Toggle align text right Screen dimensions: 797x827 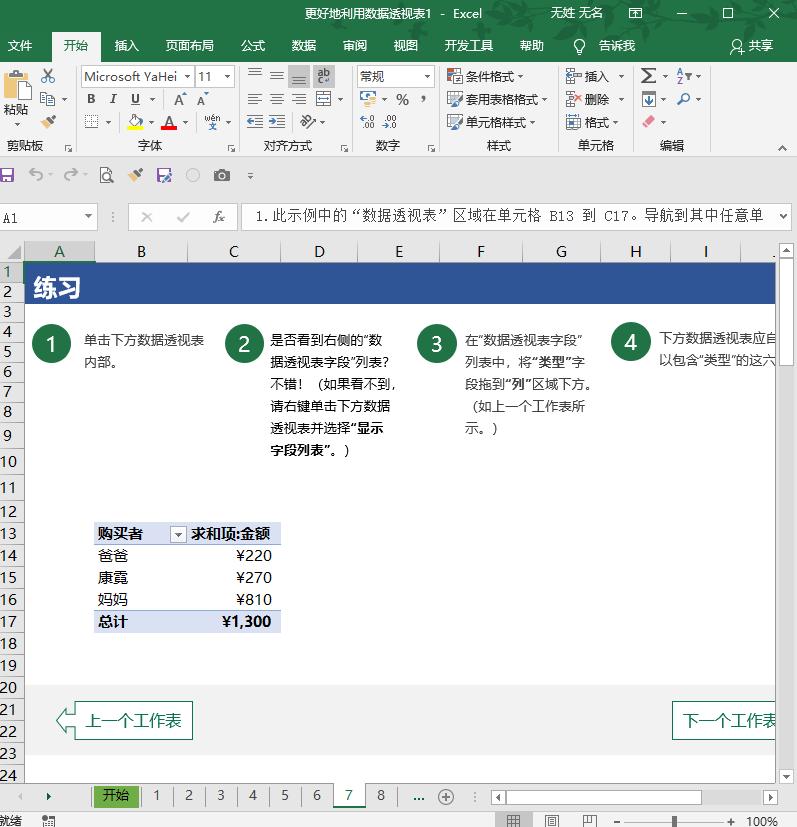(299, 99)
